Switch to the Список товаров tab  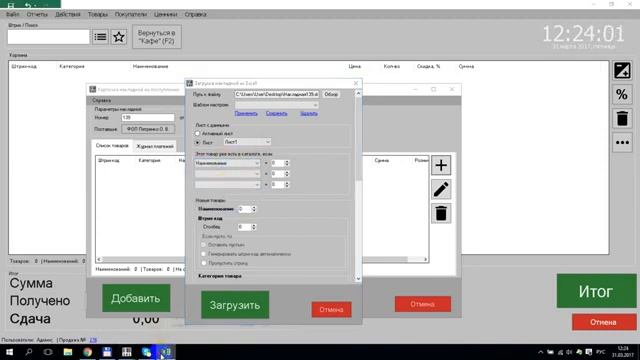(112, 146)
